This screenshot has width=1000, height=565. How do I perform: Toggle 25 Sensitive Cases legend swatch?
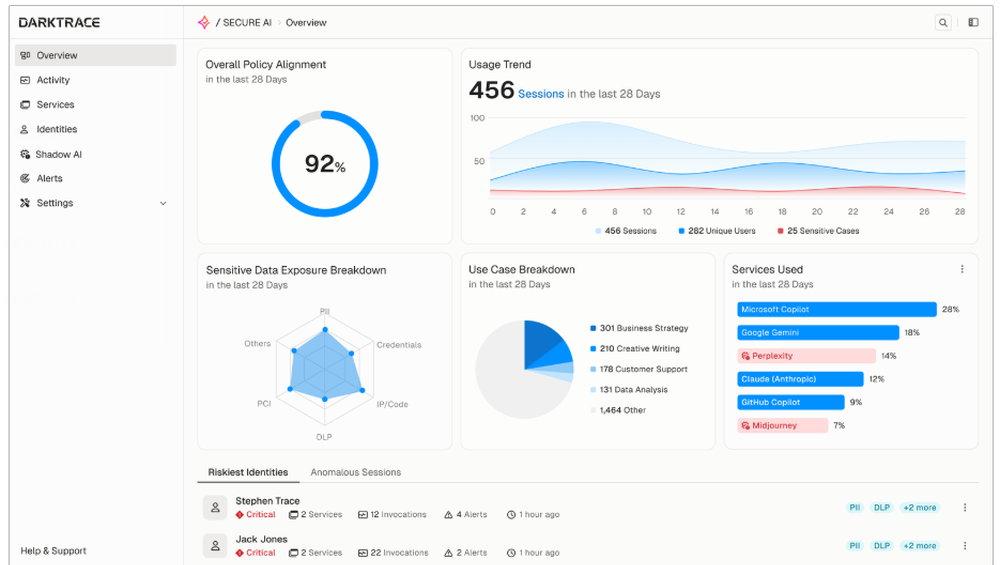(x=781, y=231)
